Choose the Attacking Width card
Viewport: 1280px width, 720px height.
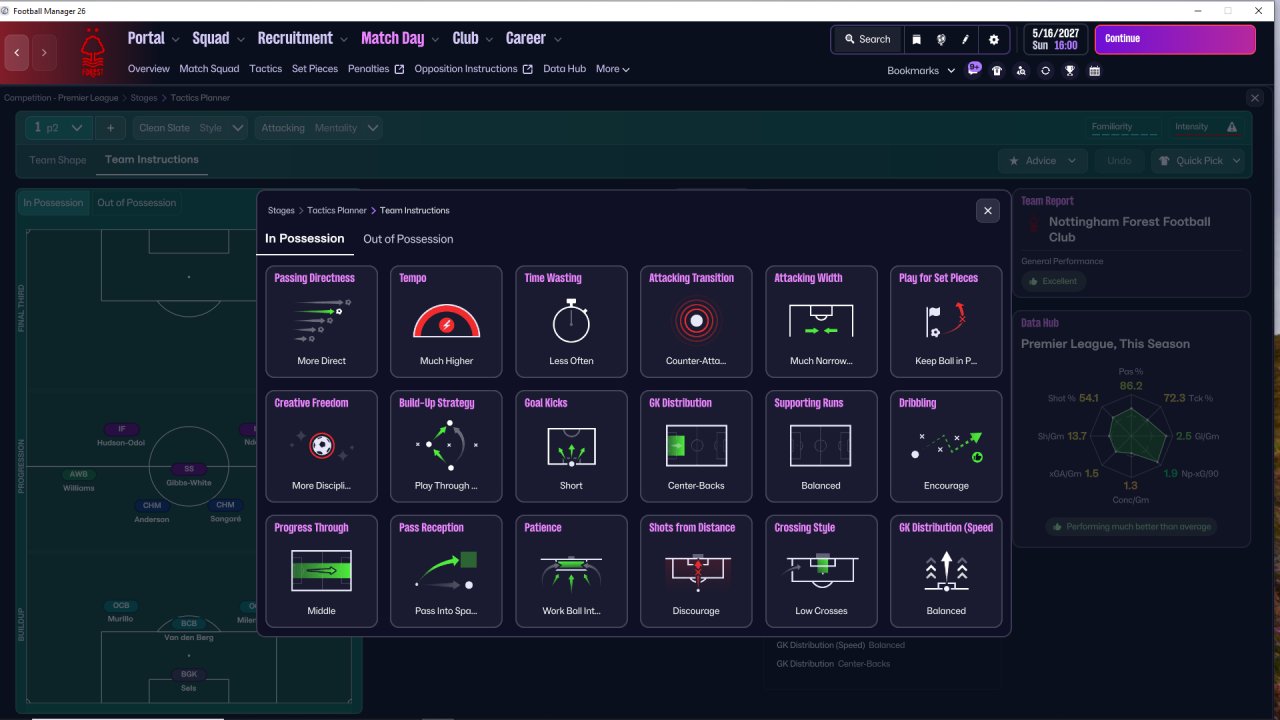tap(821, 321)
